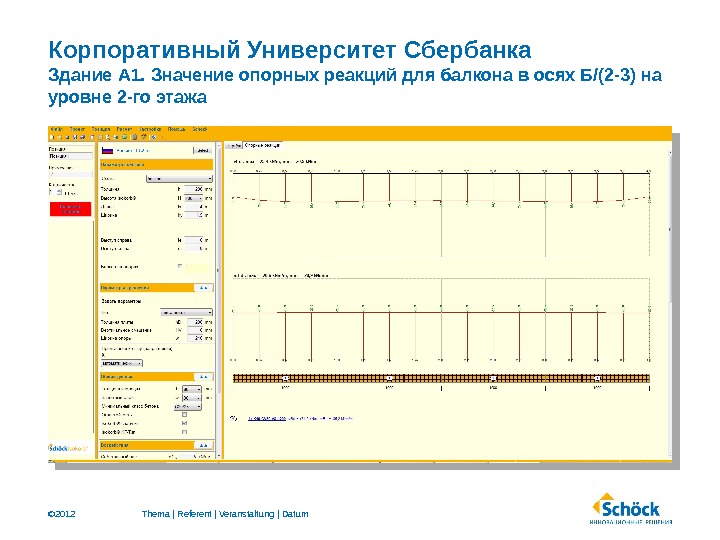Click the blue round toolbar icon
The width and height of the screenshot is (720, 540).
153,137
